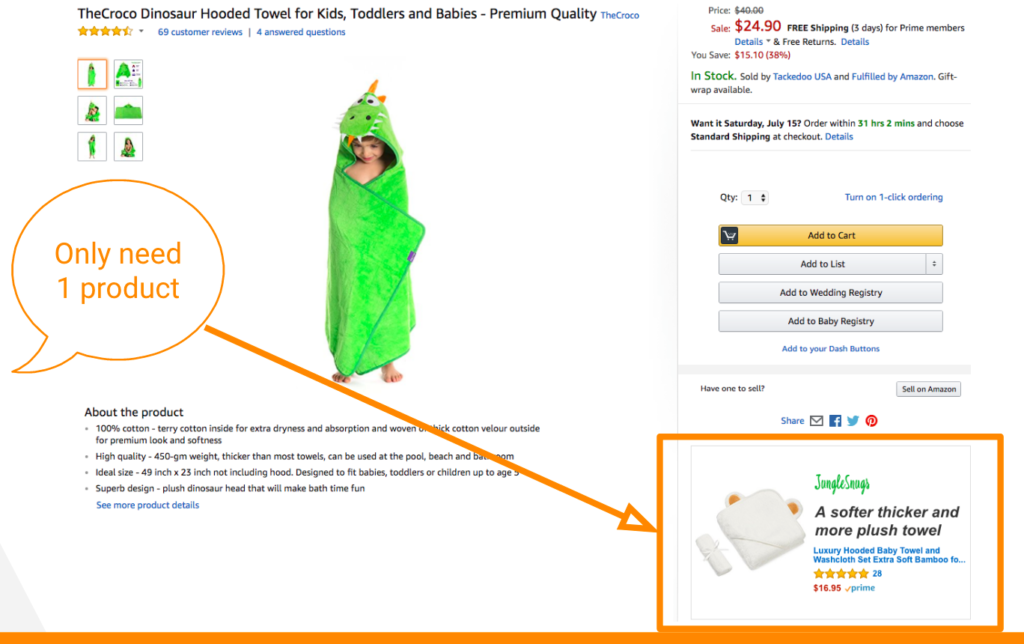This screenshot has height=644, width=1024.
Task: Share the product via email icon
Action: pos(817,421)
